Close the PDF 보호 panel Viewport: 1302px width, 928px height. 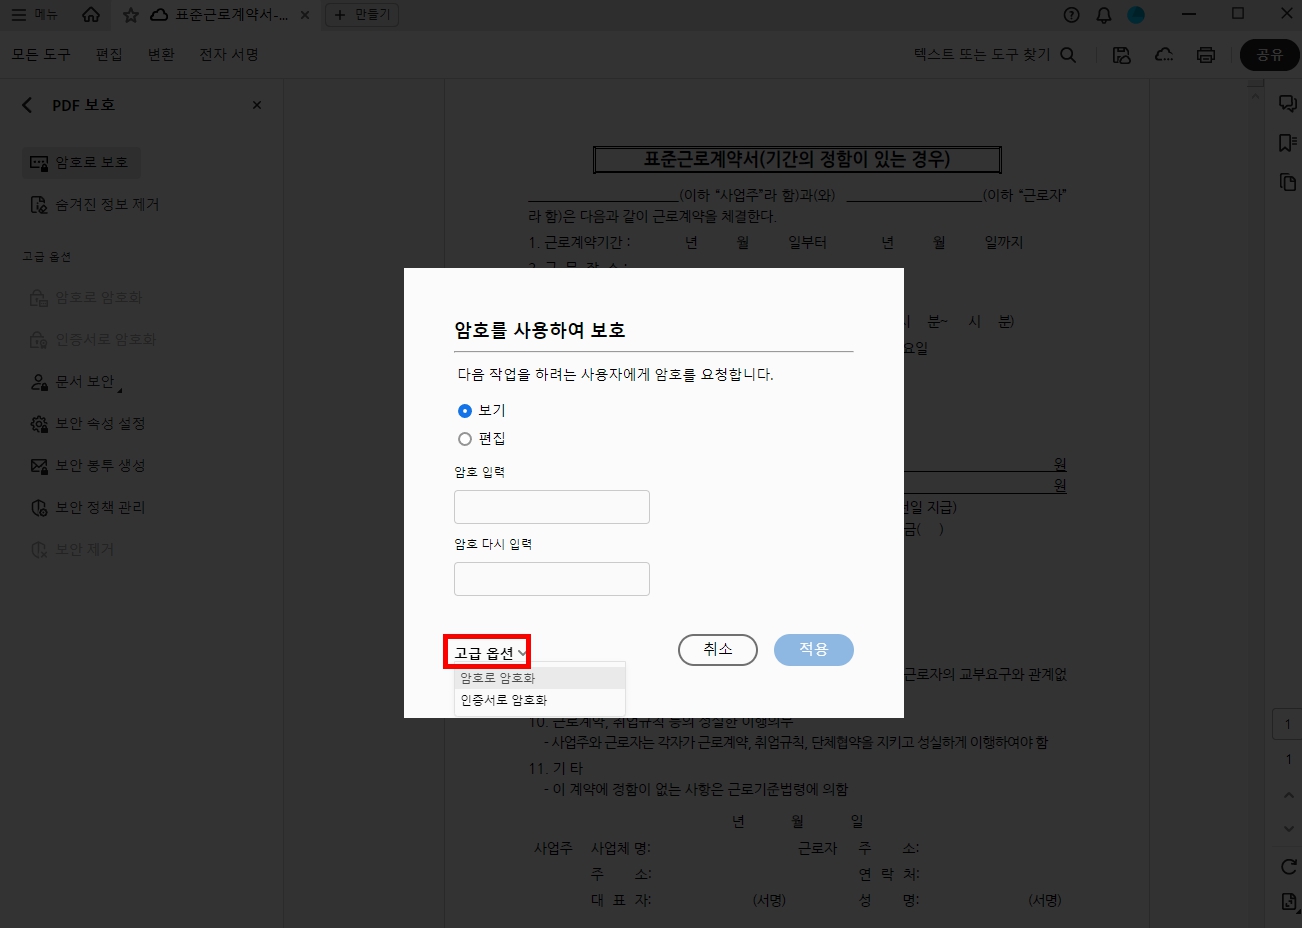[x=257, y=105]
